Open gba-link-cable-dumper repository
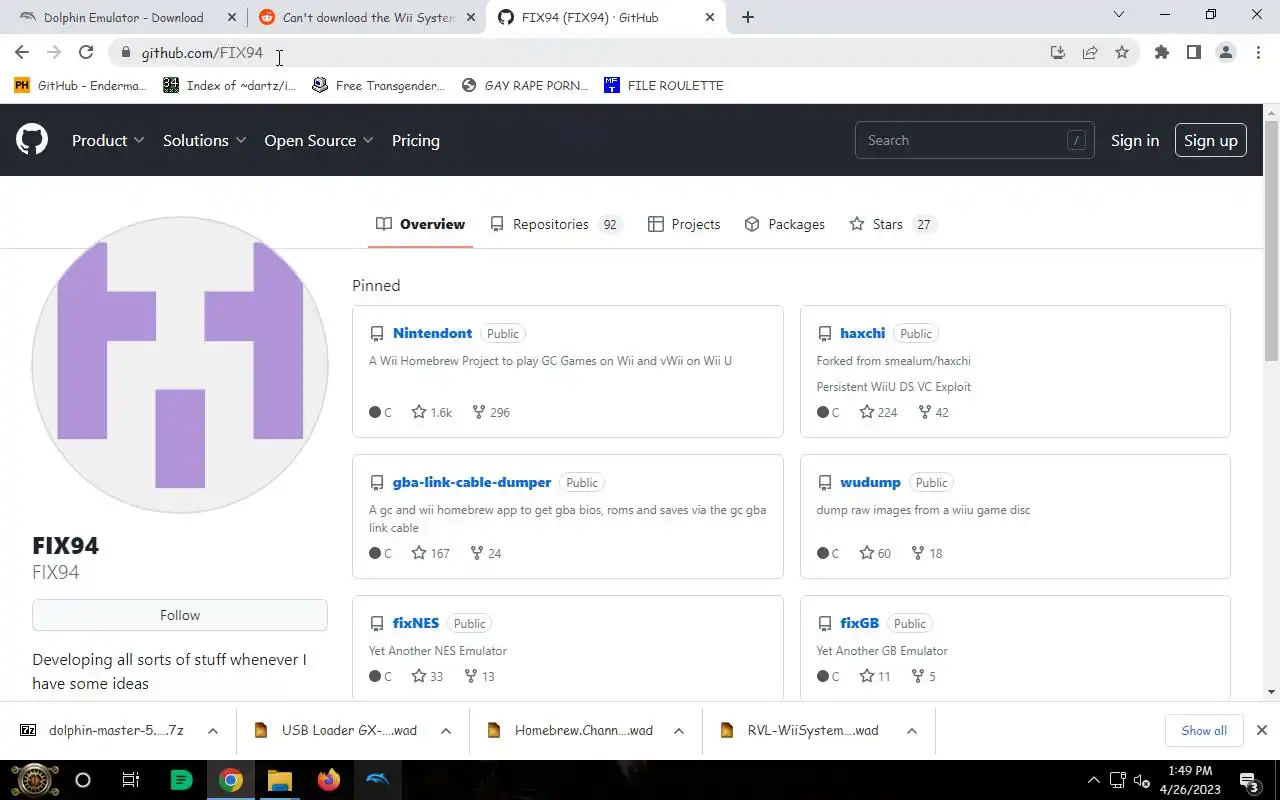This screenshot has width=1280, height=800. coord(472,482)
